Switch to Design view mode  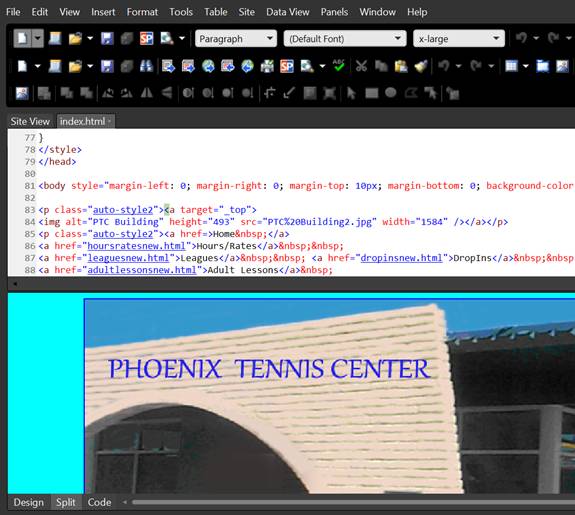[x=28, y=502]
